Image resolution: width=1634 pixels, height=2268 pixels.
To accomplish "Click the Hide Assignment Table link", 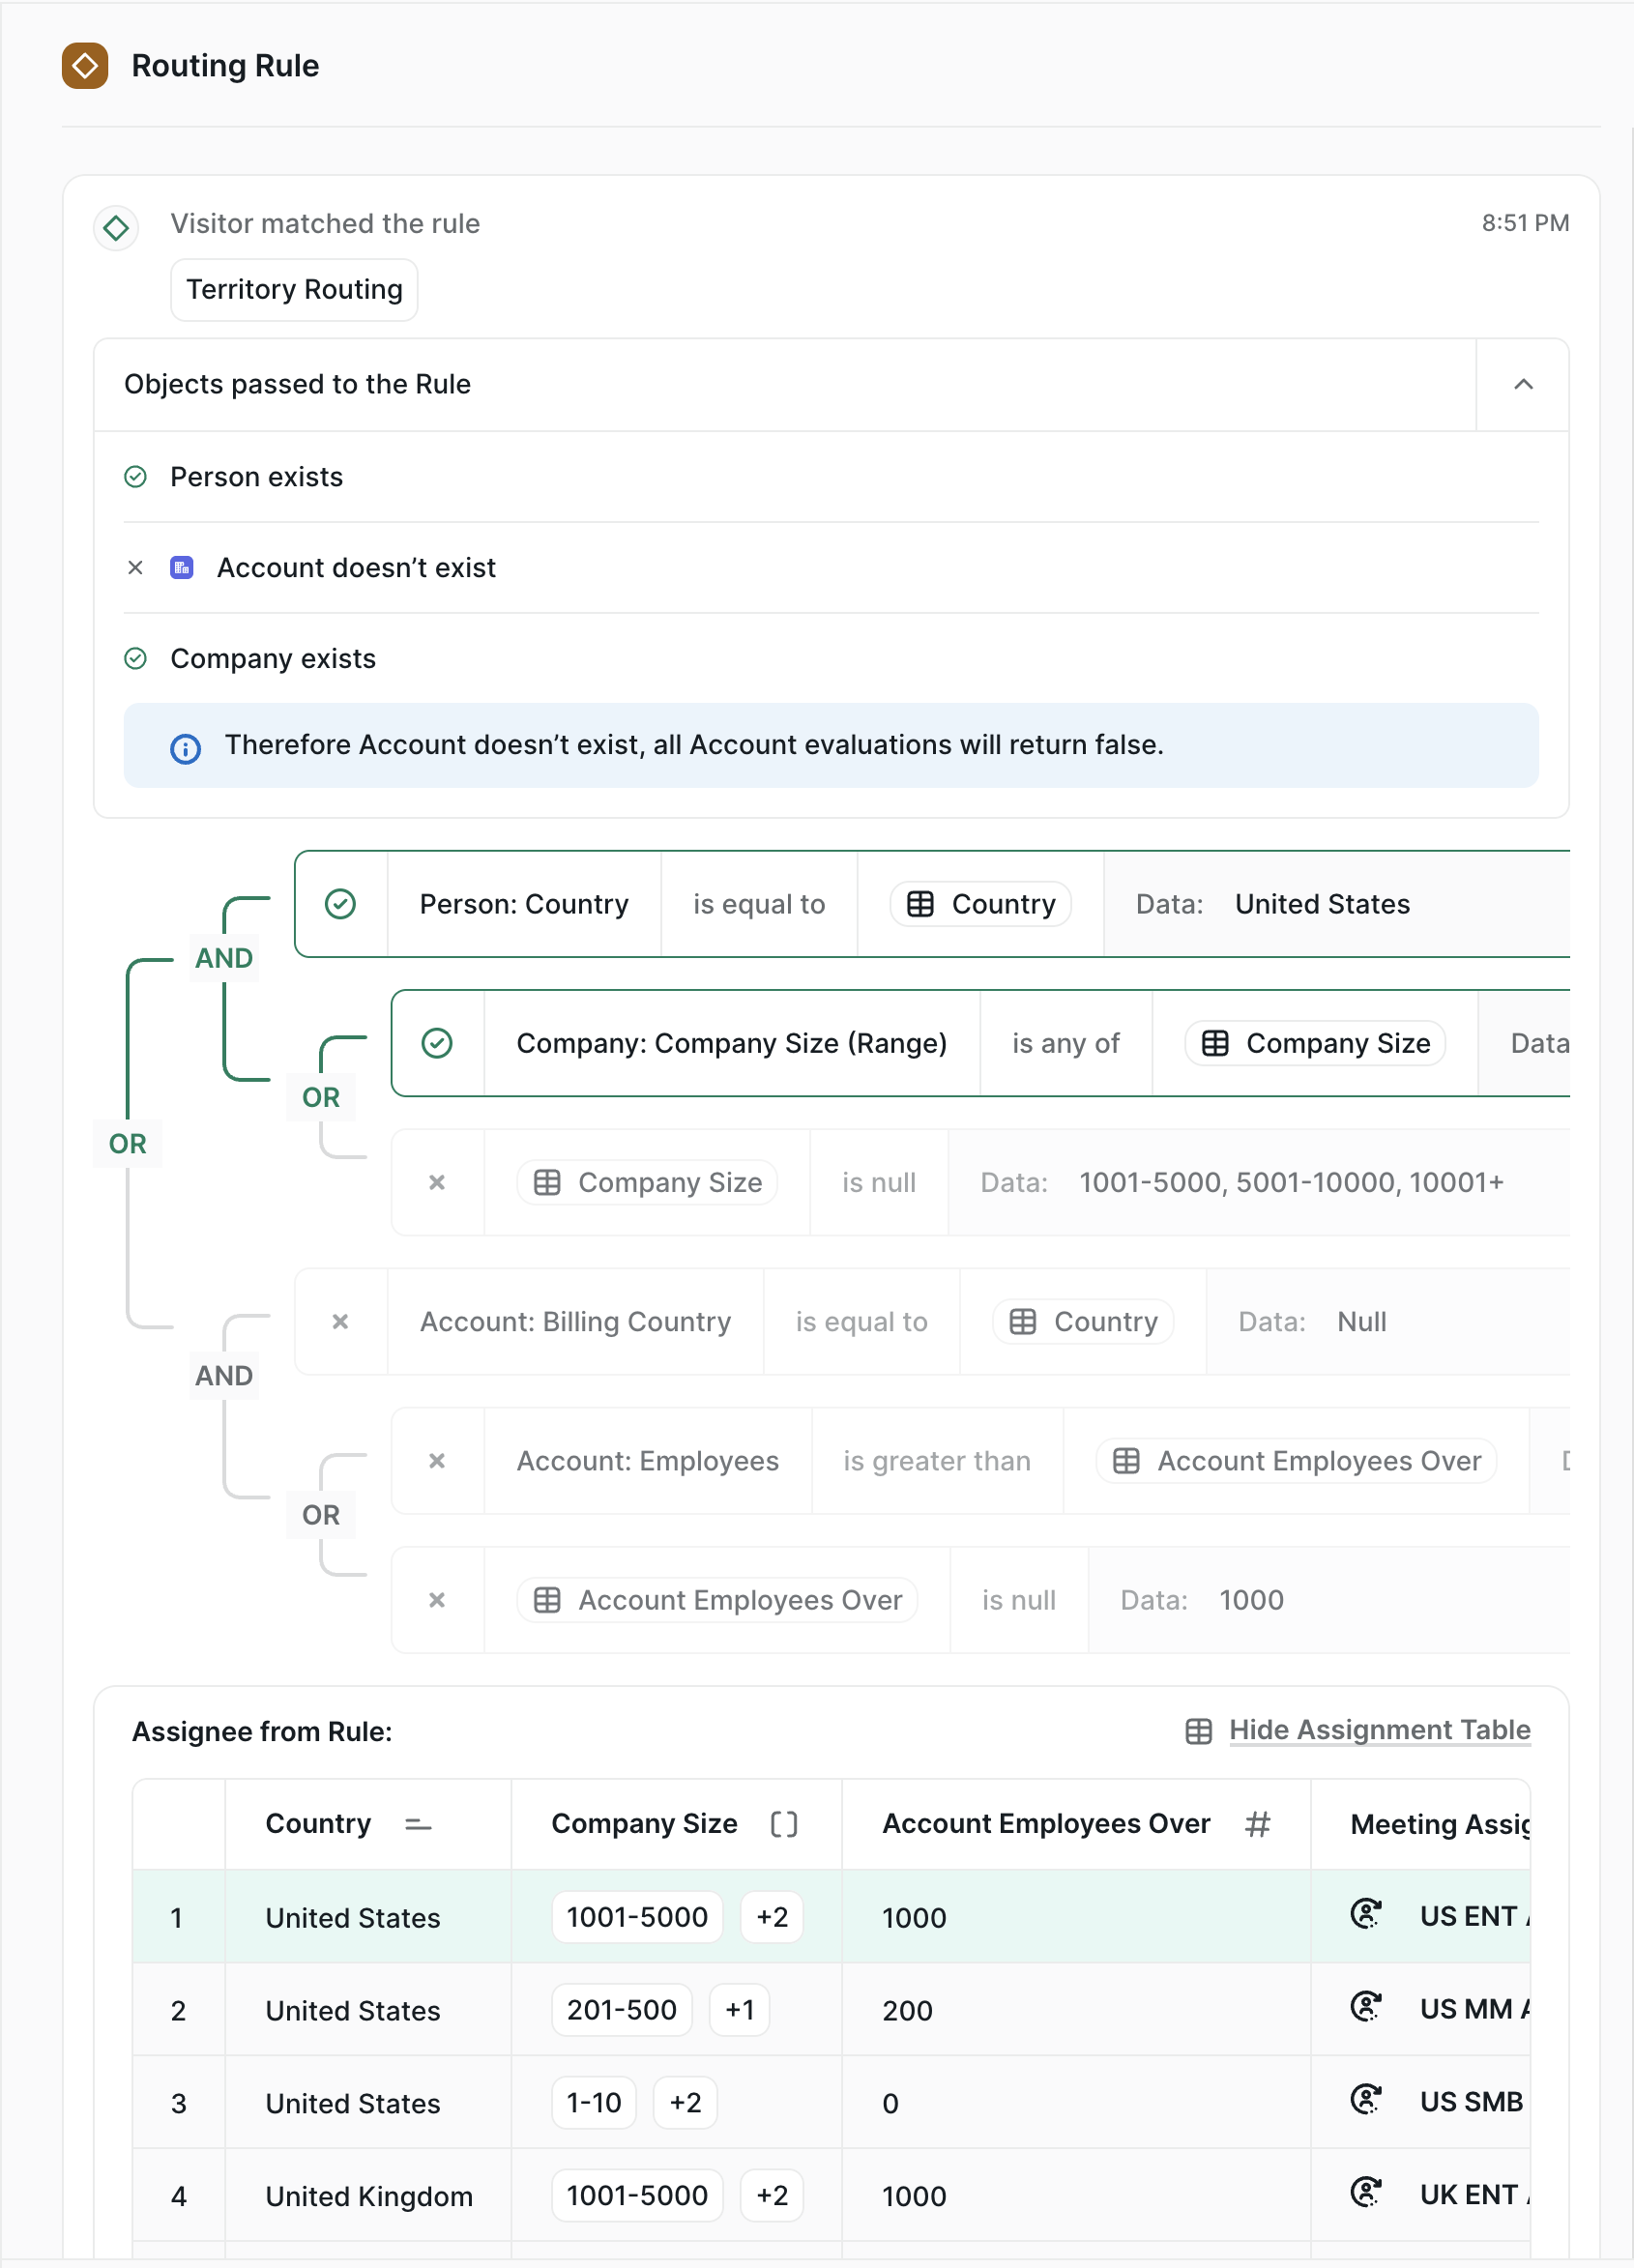I will (1379, 1730).
